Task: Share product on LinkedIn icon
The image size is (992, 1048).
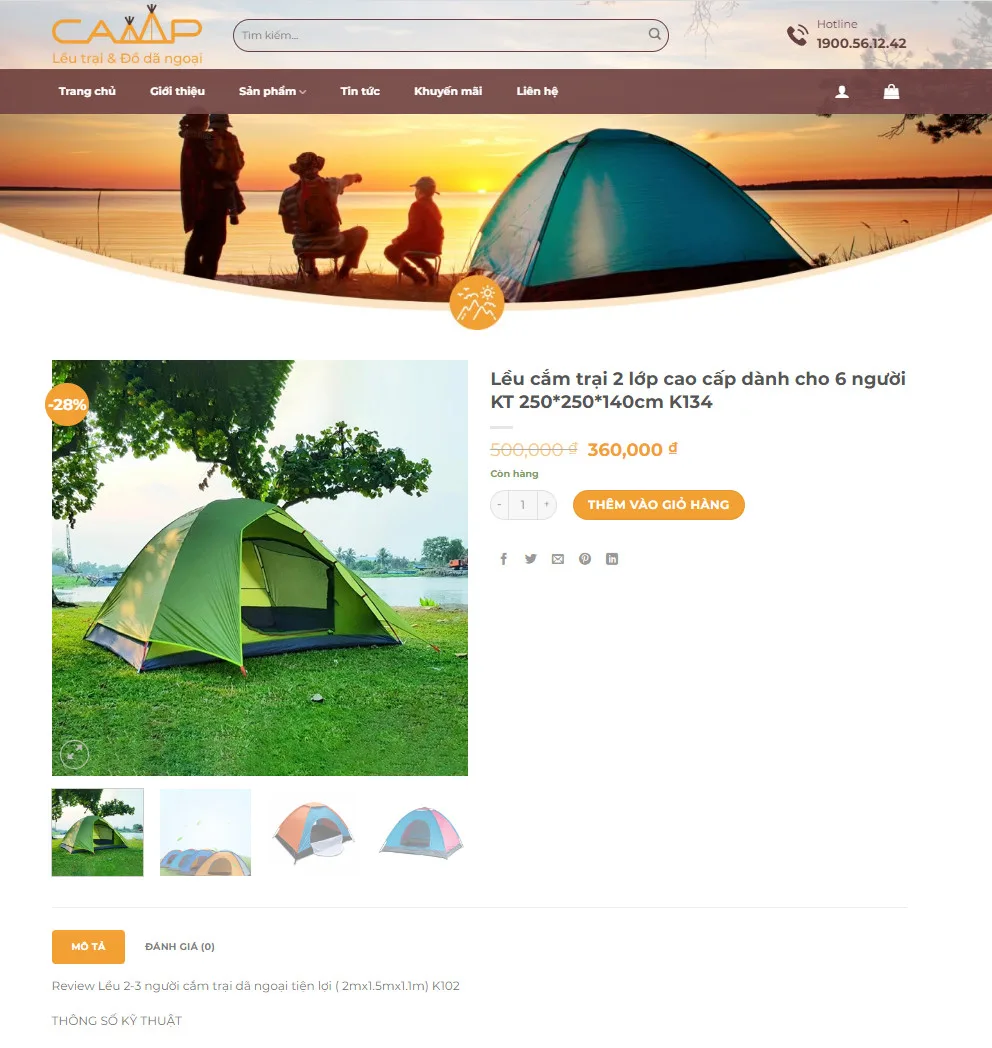Action: pyautogui.click(x=612, y=559)
